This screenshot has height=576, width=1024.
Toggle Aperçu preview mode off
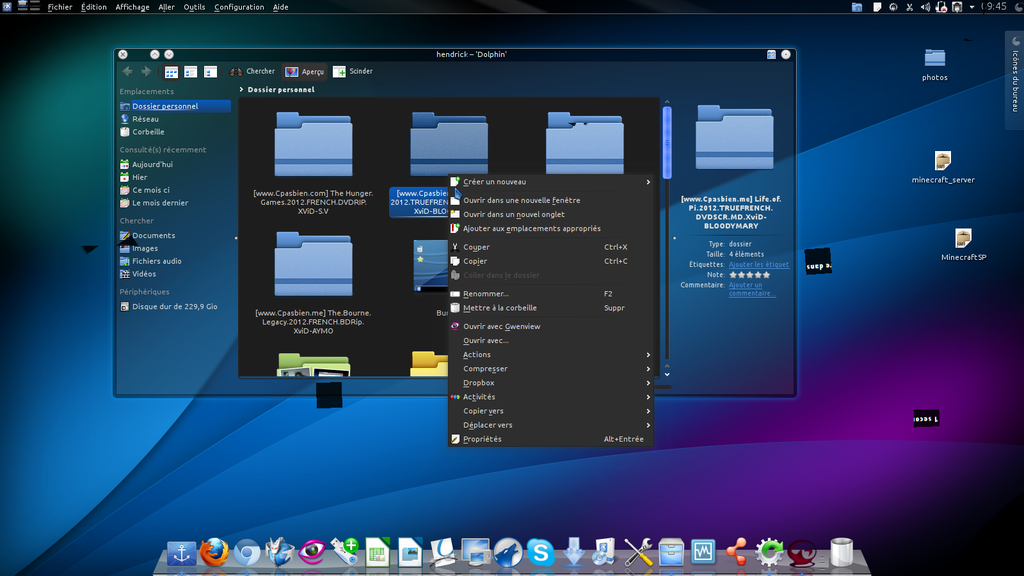point(305,71)
